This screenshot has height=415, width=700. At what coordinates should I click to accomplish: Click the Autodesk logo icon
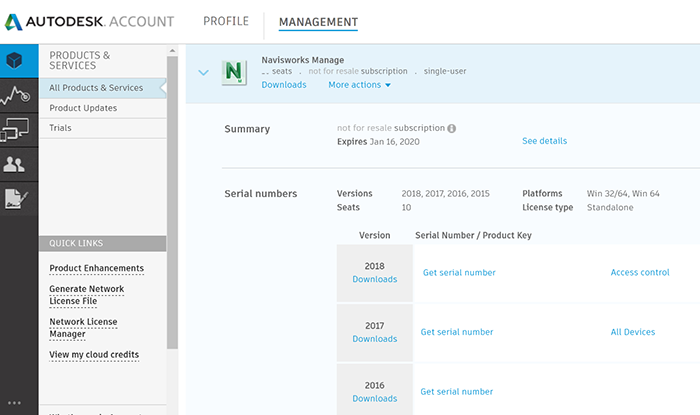13,22
